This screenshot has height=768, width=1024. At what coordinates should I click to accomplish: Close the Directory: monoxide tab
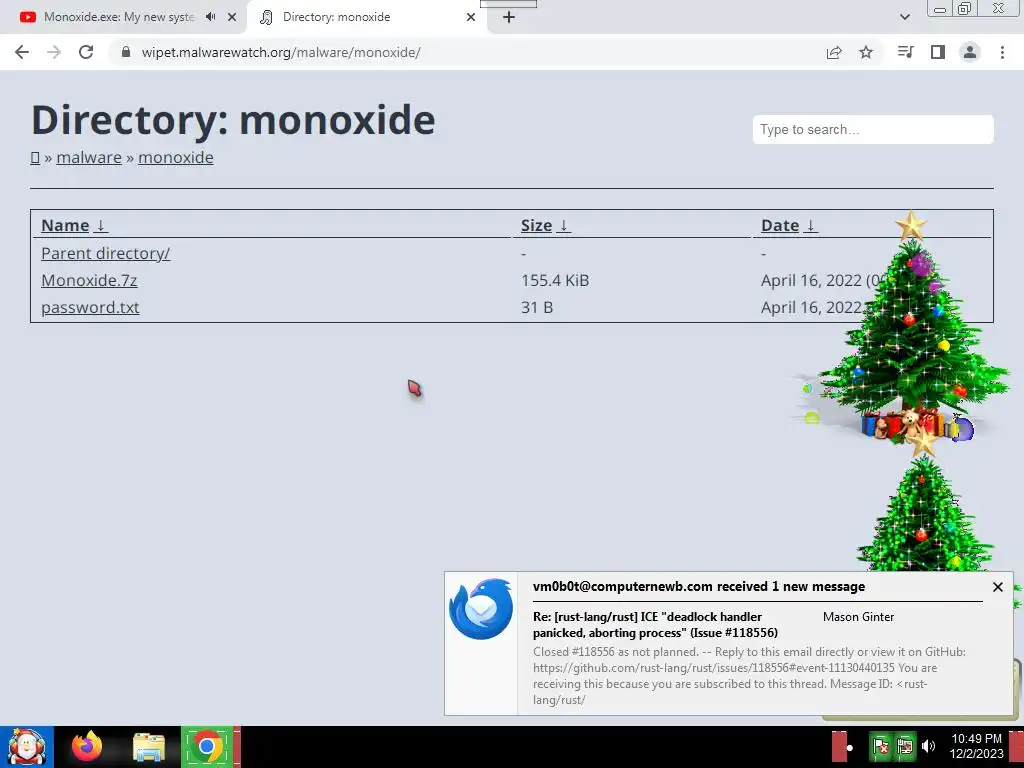471,17
